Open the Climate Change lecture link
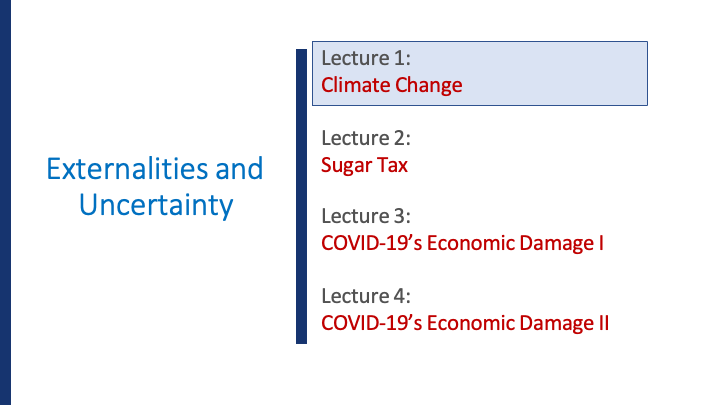The height and width of the screenshot is (405, 720). [x=391, y=85]
